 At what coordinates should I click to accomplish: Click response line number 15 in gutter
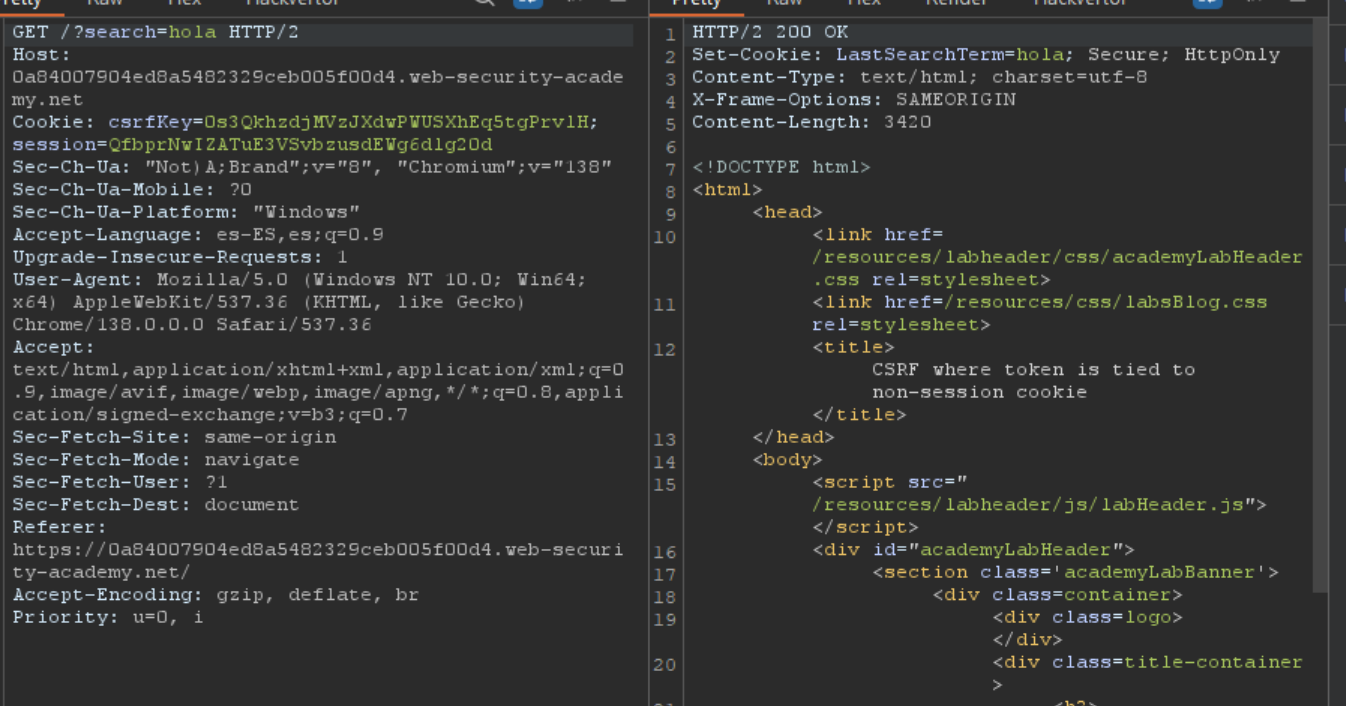pos(665,485)
